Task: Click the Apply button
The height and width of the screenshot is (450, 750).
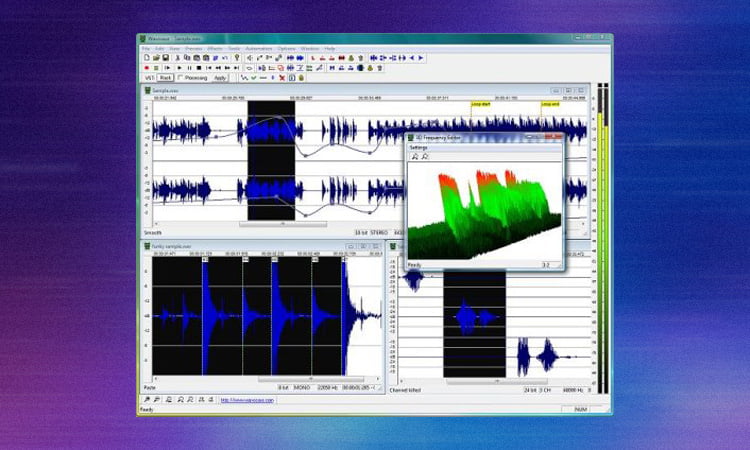Action: [220, 77]
